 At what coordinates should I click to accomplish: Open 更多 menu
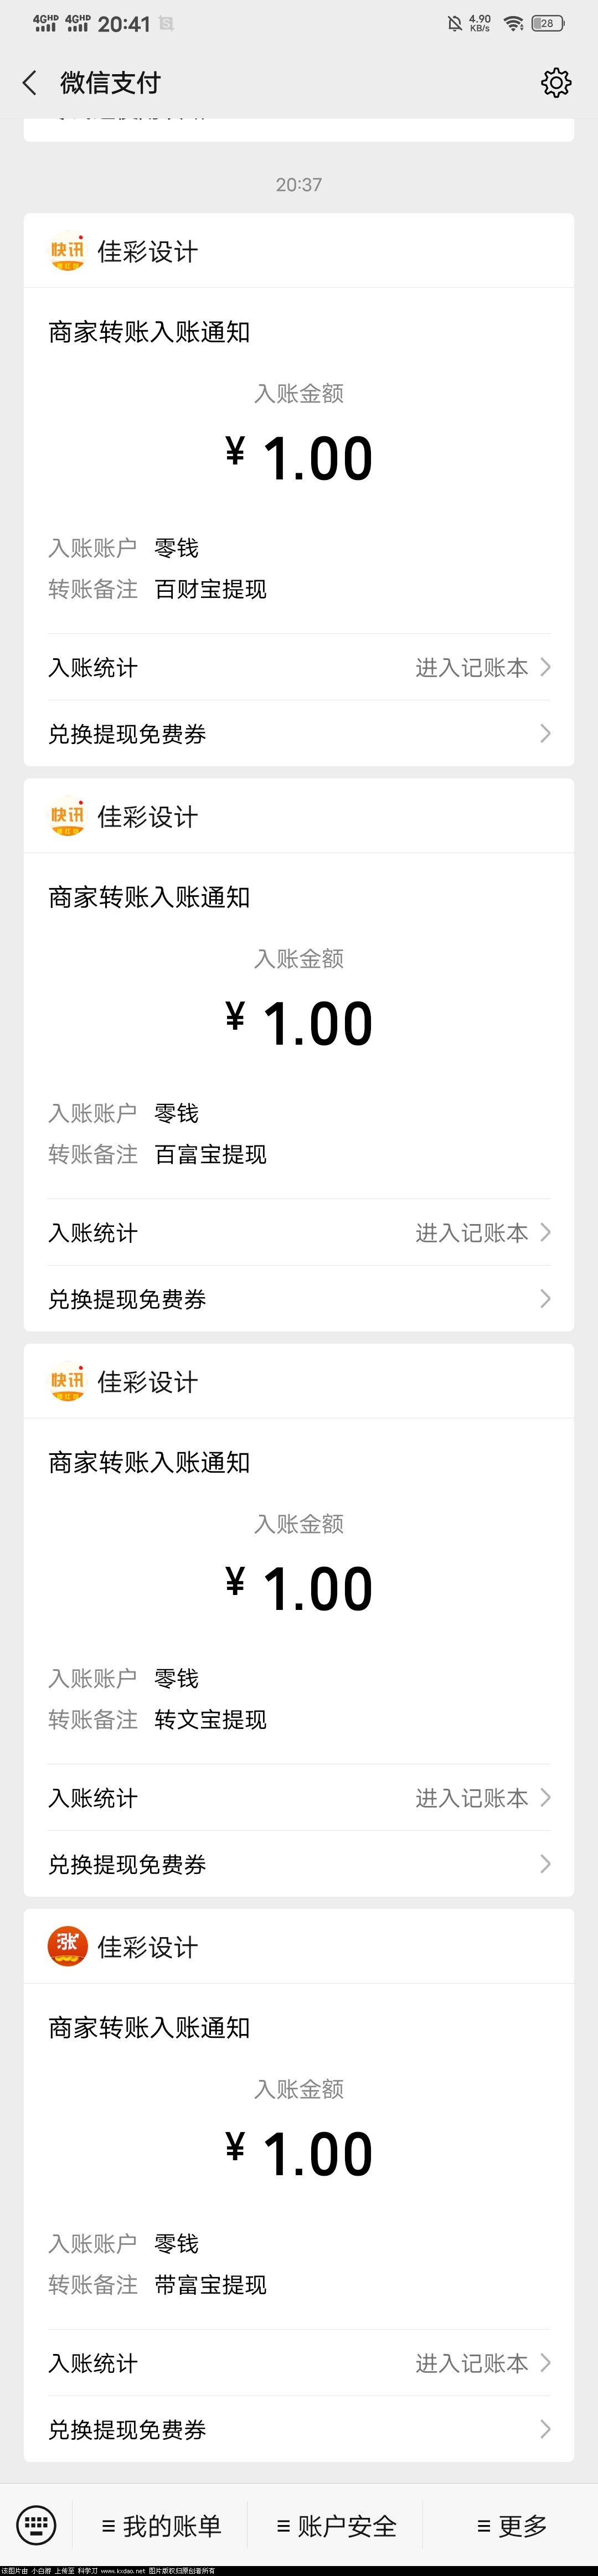pos(512,2526)
